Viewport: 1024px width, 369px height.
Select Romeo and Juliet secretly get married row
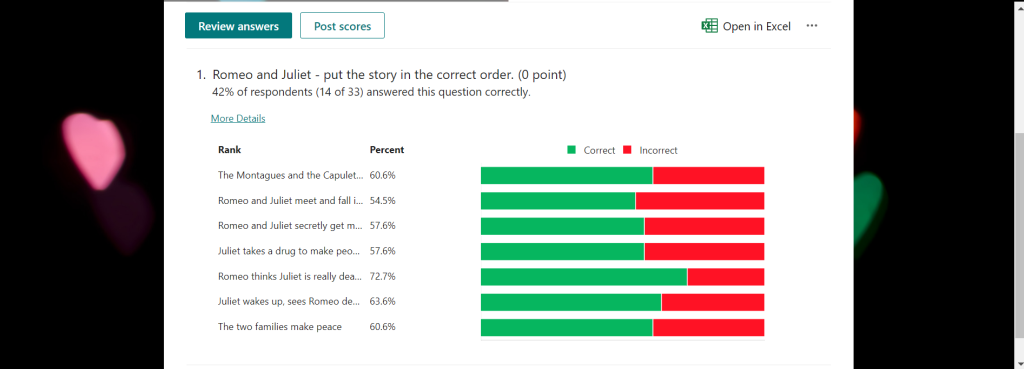(490, 226)
